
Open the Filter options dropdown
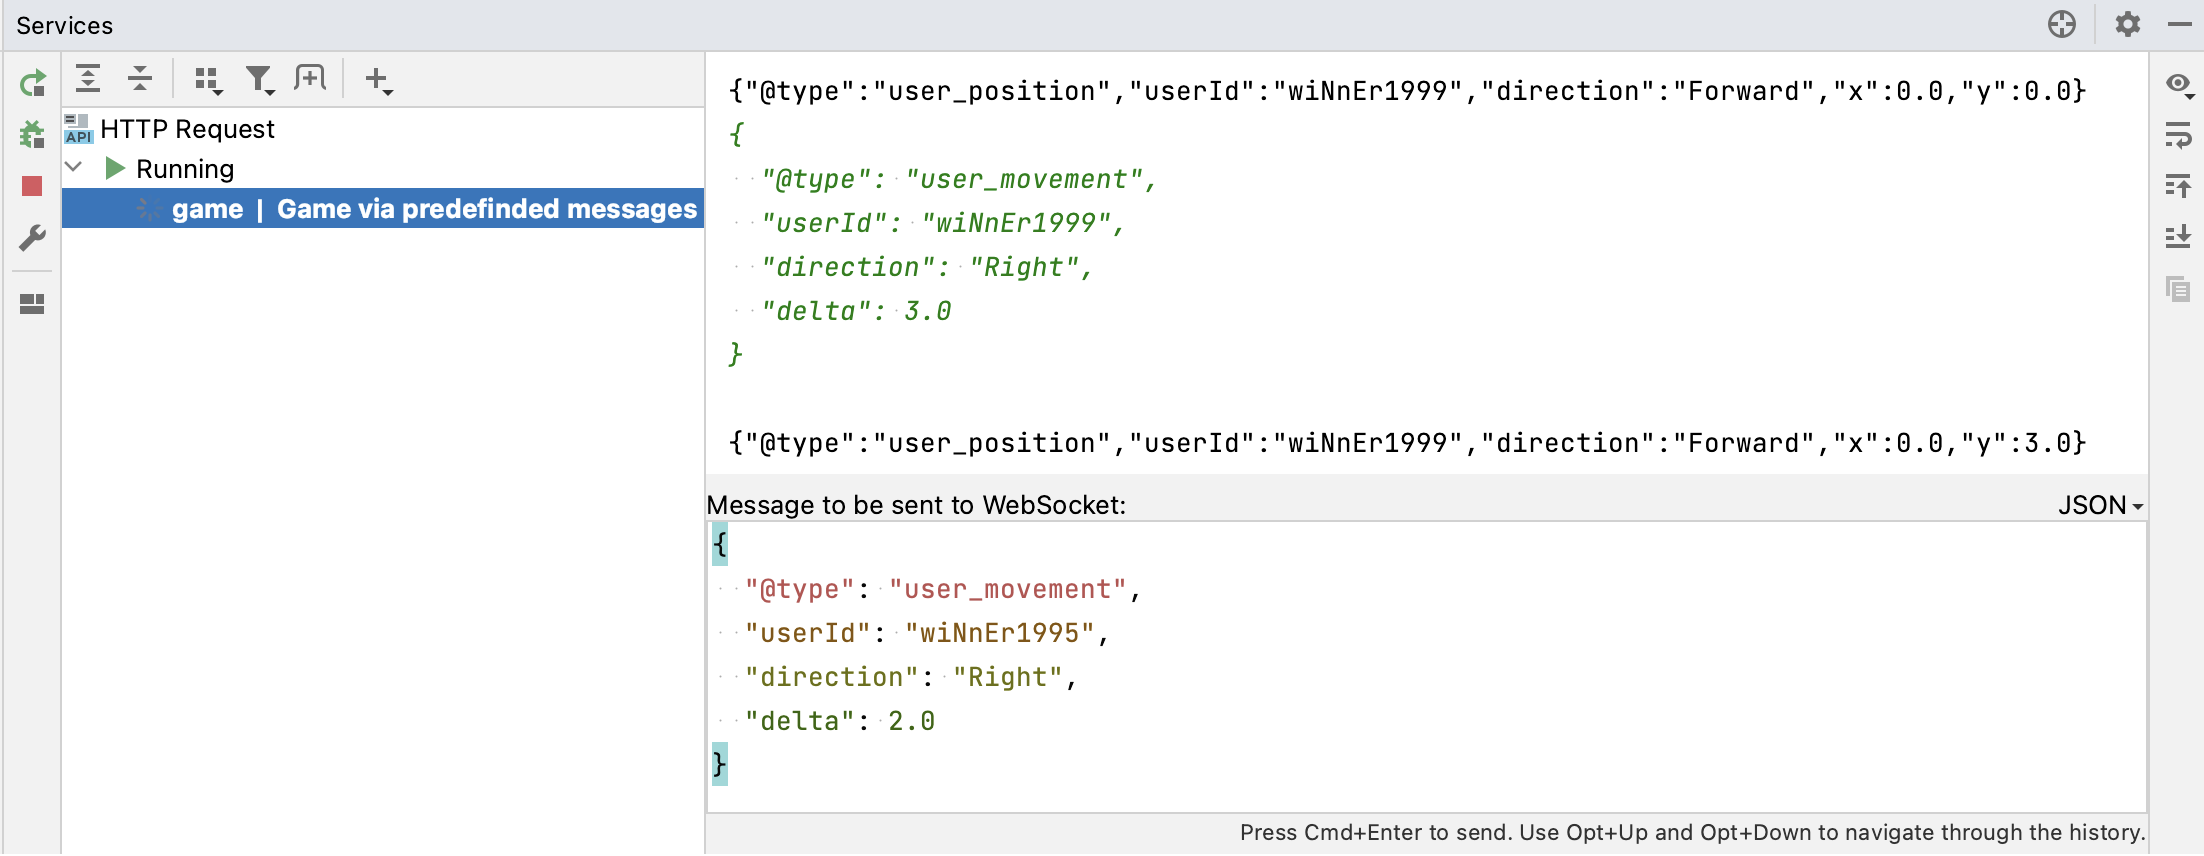click(260, 80)
